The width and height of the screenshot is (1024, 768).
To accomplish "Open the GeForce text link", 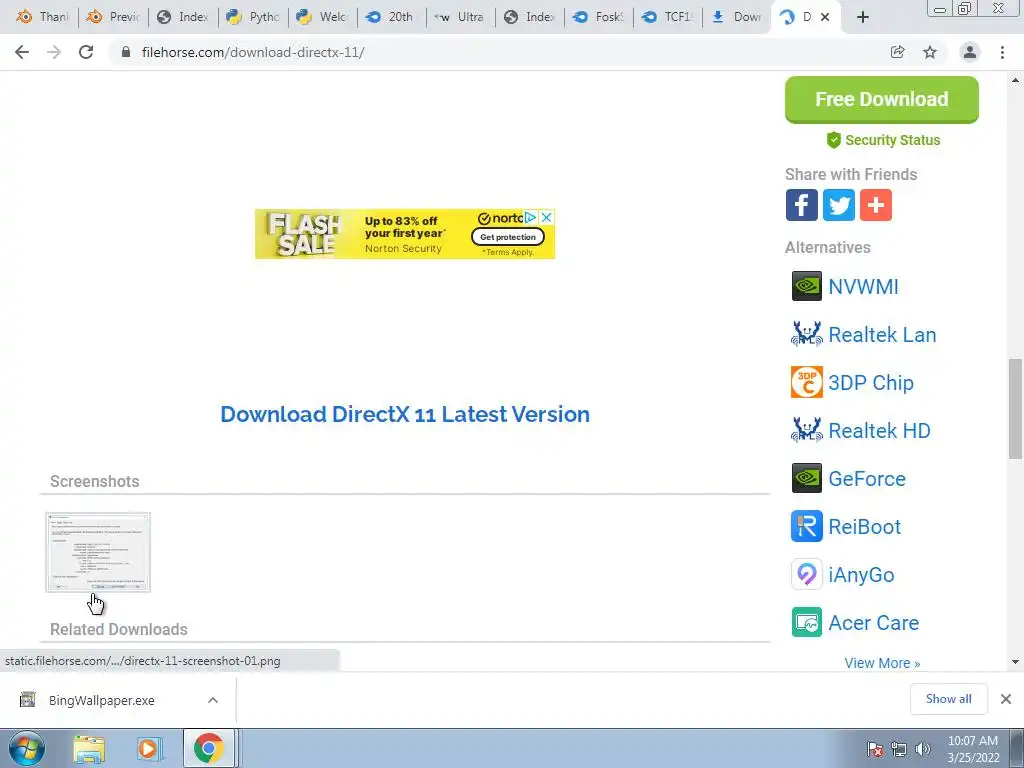I will pyautogui.click(x=867, y=479).
